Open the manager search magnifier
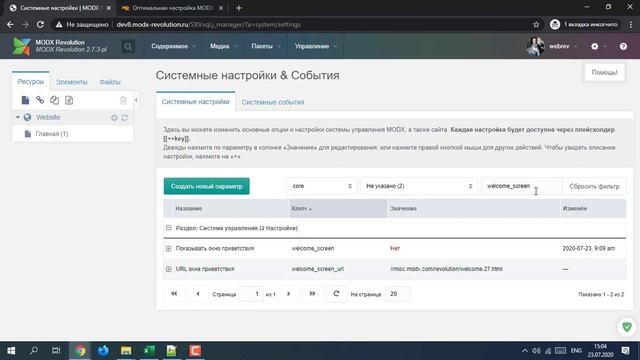 point(128,47)
